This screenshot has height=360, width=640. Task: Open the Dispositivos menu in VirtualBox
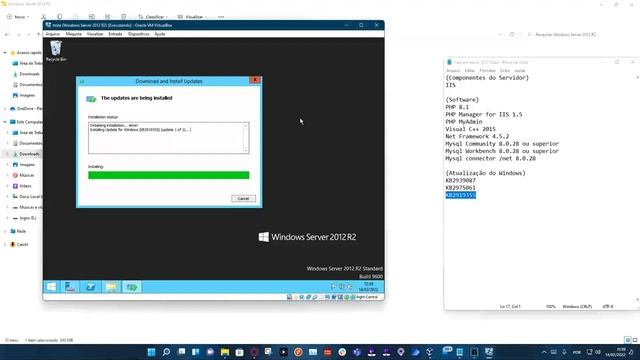[138, 34]
